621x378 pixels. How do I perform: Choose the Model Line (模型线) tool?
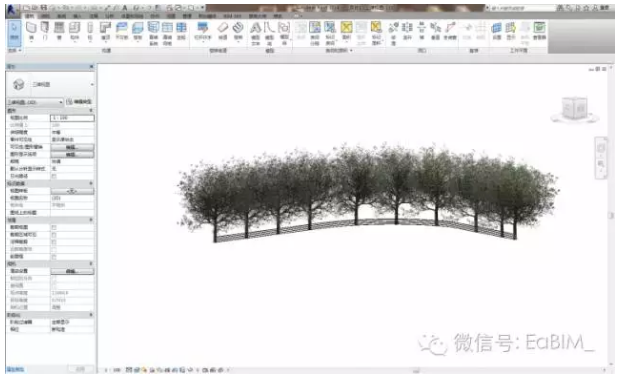point(269,33)
